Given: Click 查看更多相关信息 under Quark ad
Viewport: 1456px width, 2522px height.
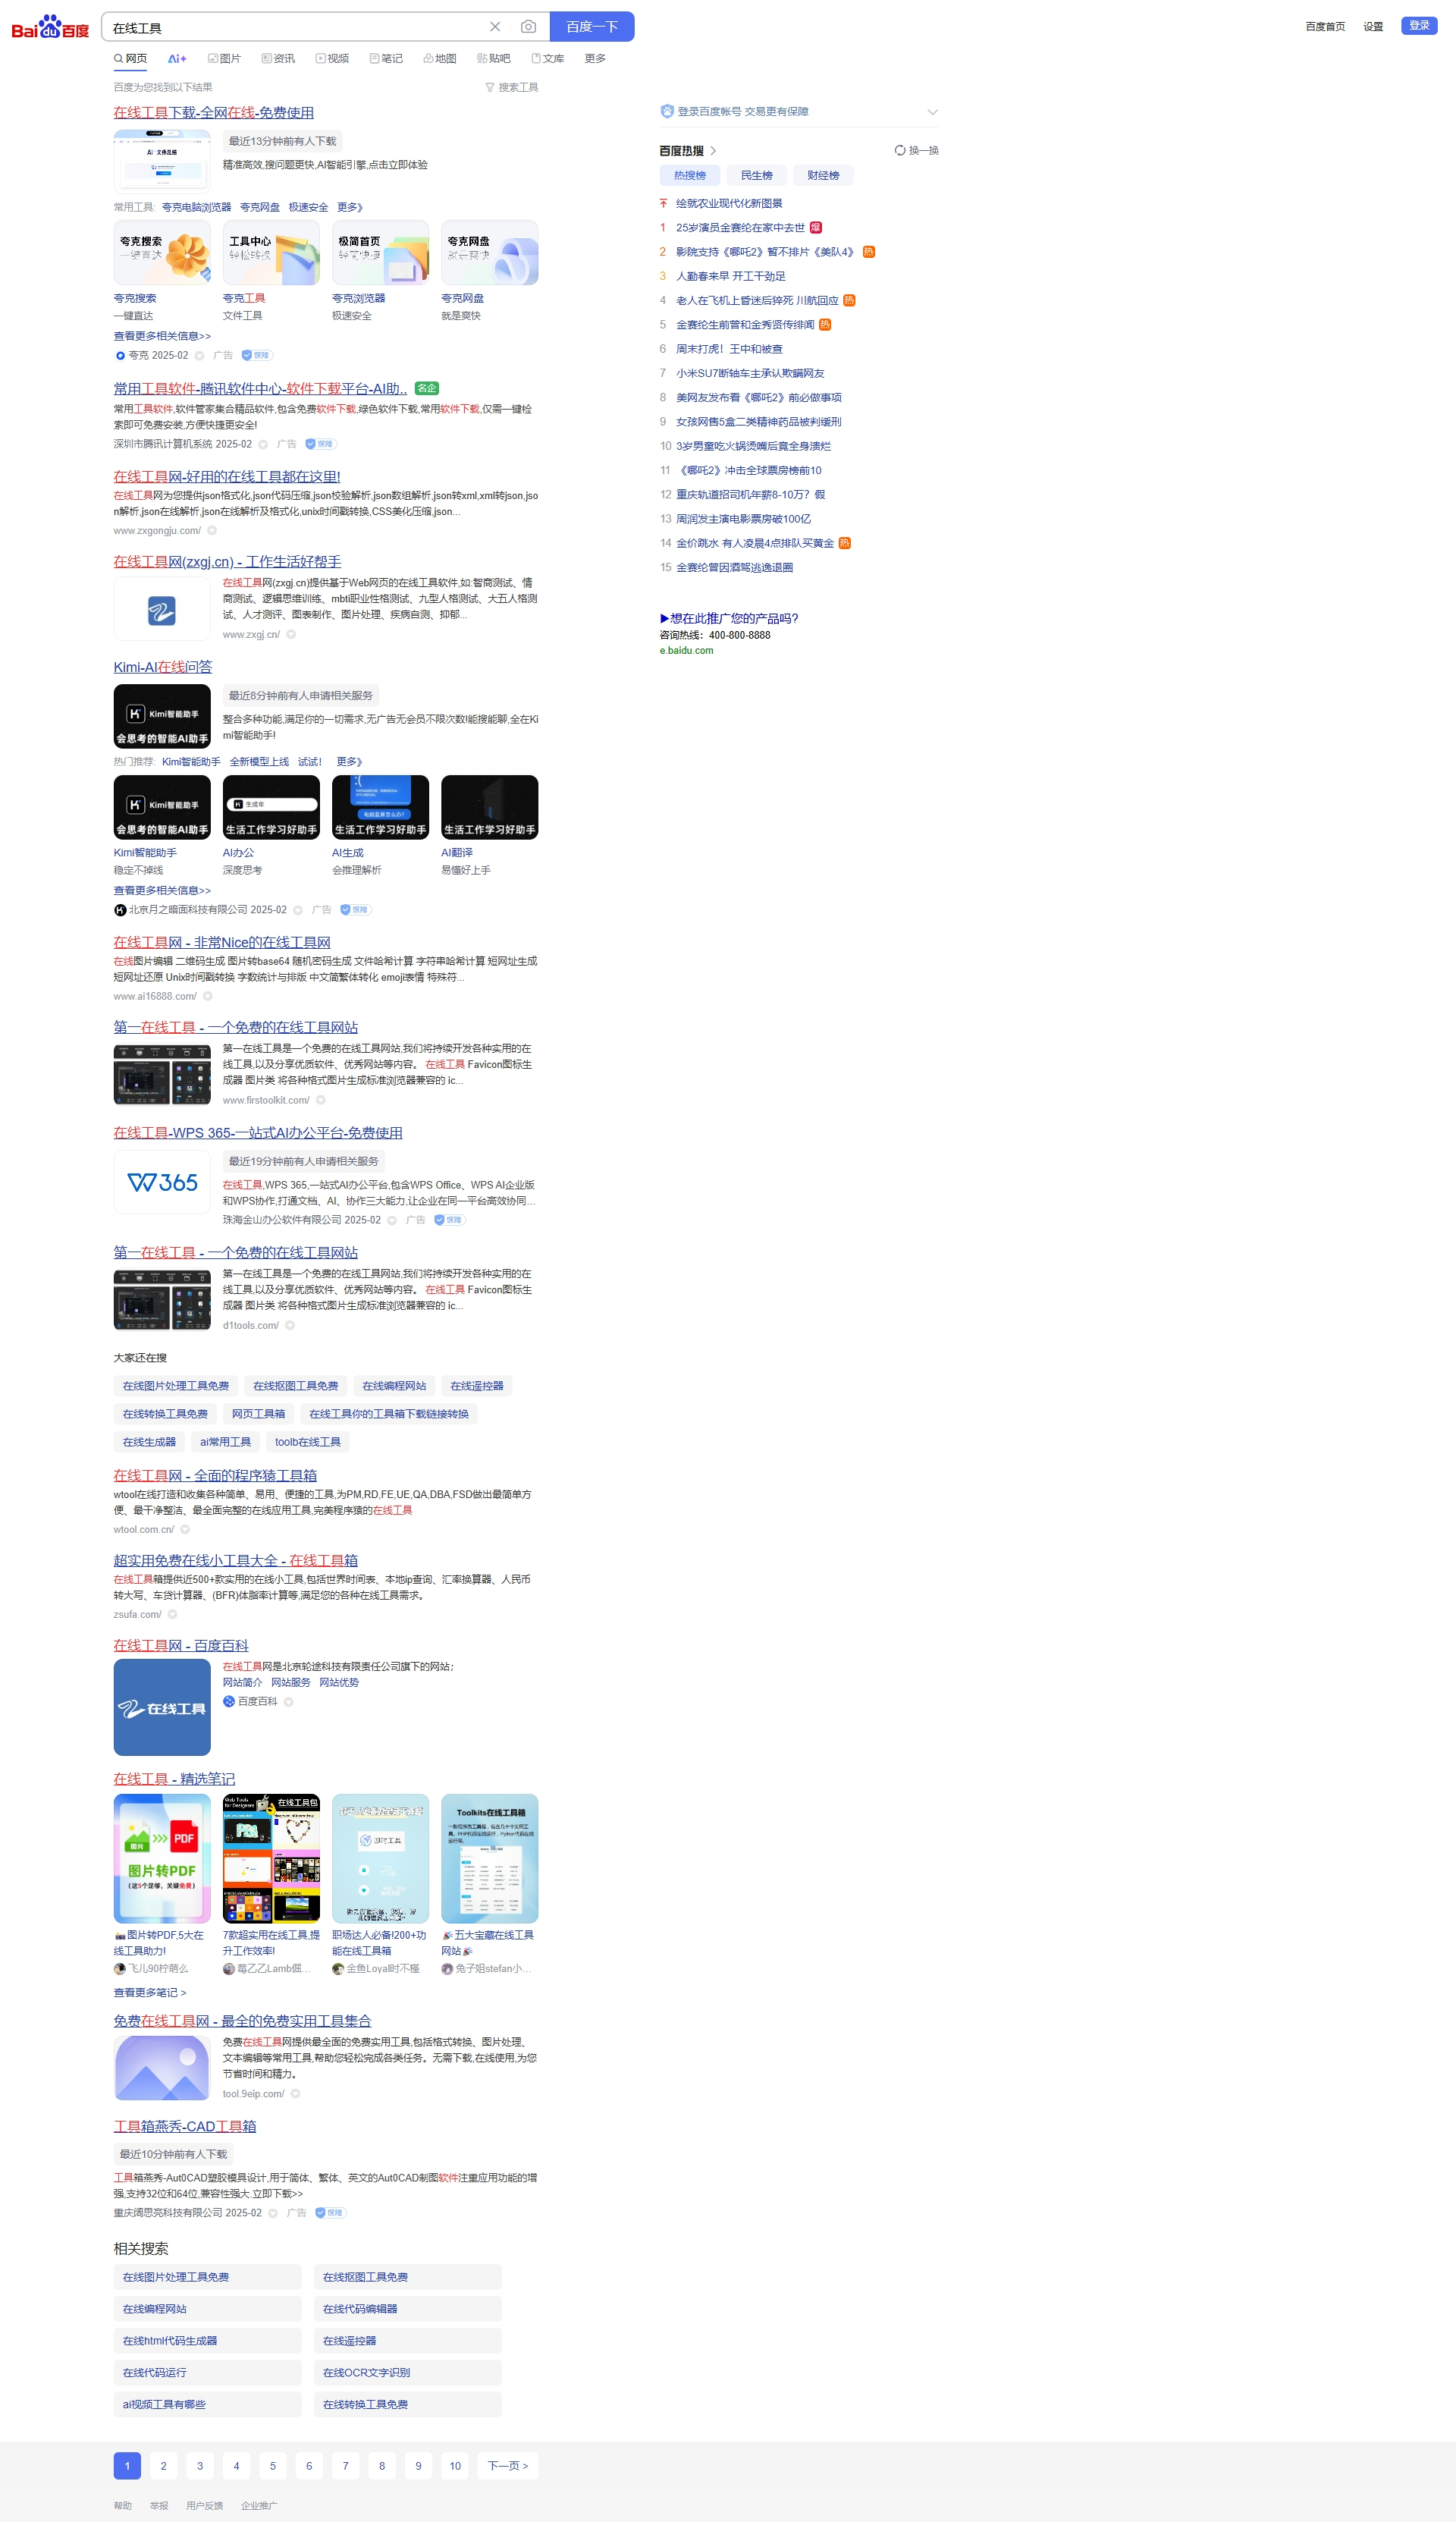Looking at the screenshot, I should 162,337.
